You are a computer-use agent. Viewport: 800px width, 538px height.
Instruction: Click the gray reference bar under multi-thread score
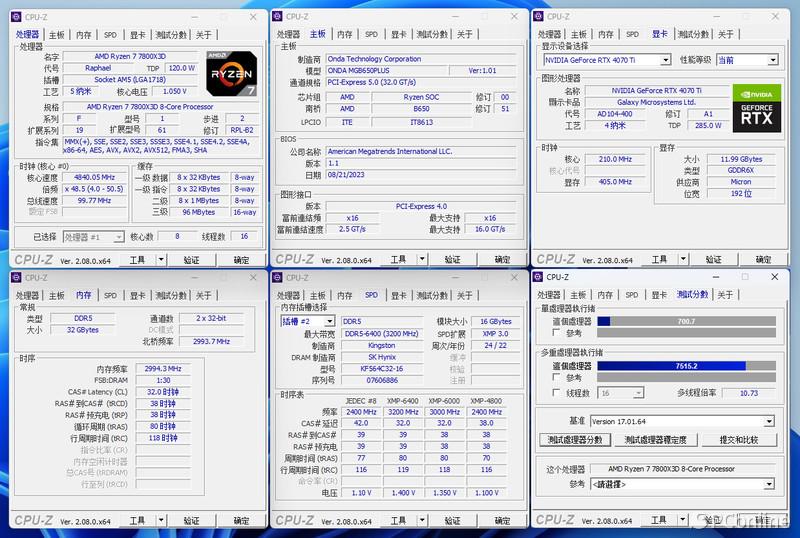(x=686, y=377)
